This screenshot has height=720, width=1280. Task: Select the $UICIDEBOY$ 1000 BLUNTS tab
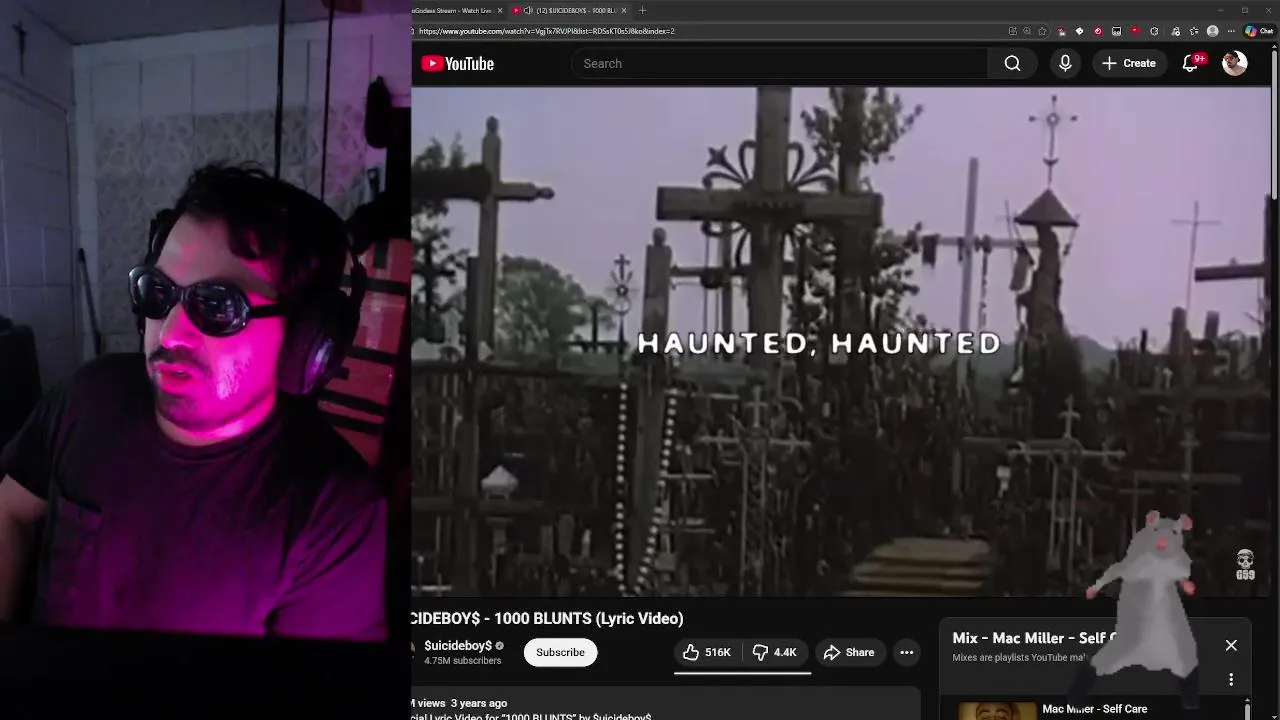[x=570, y=10]
